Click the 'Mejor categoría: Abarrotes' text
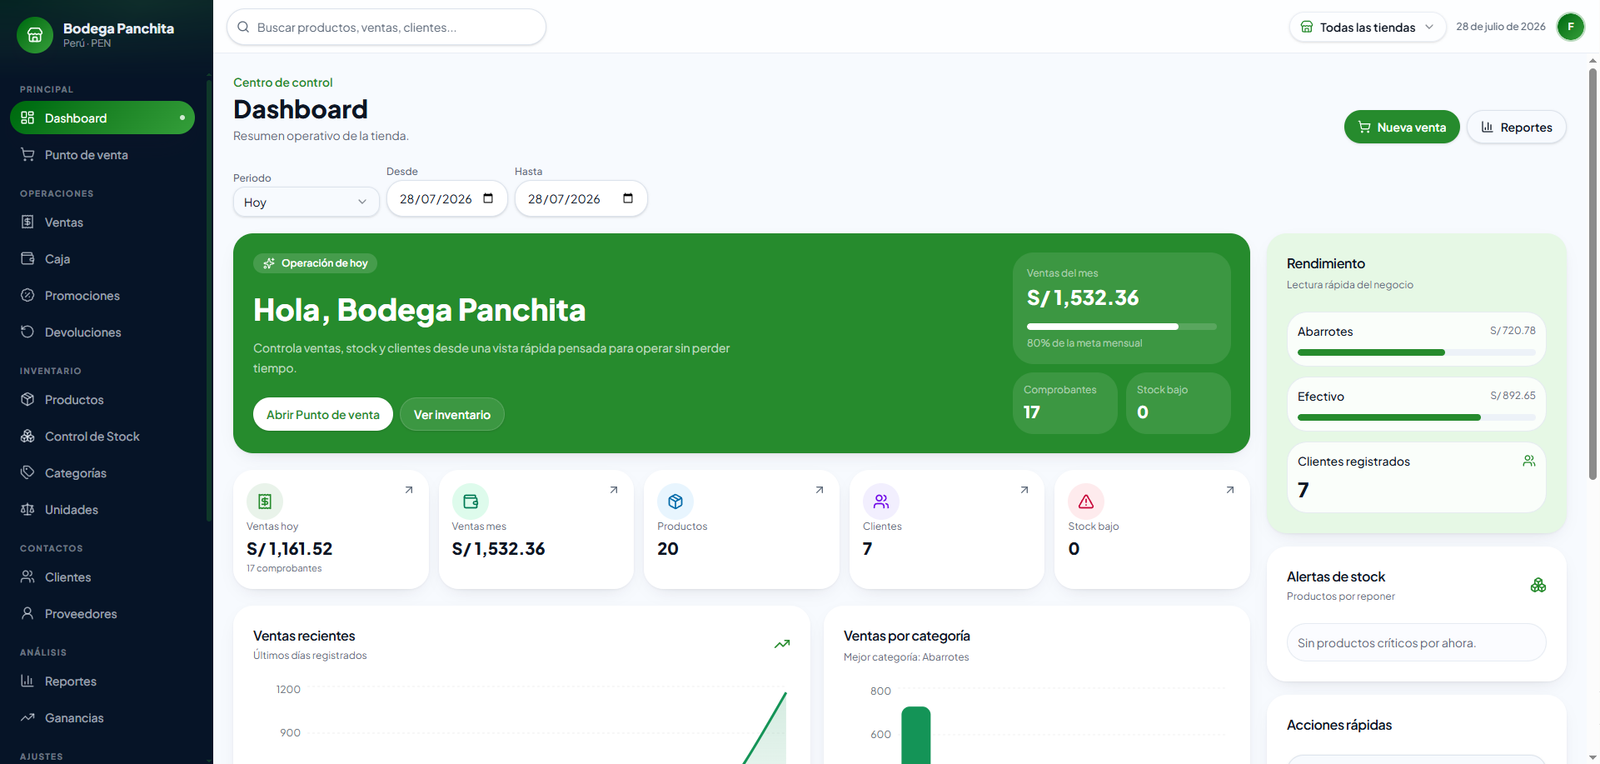The height and width of the screenshot is (764, 1600). click(x=906, y=657)
